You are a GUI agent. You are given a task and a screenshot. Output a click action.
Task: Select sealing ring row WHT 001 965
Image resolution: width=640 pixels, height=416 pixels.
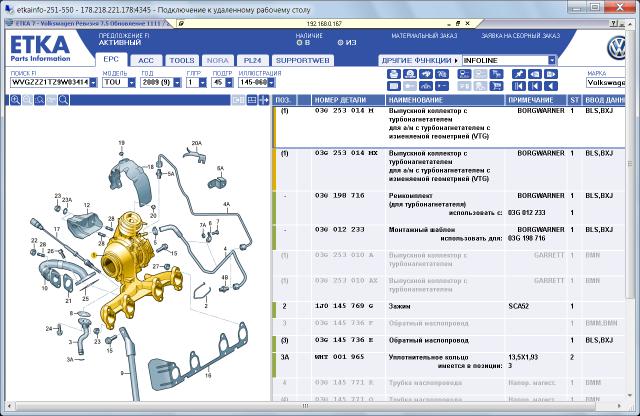[449, 365]
